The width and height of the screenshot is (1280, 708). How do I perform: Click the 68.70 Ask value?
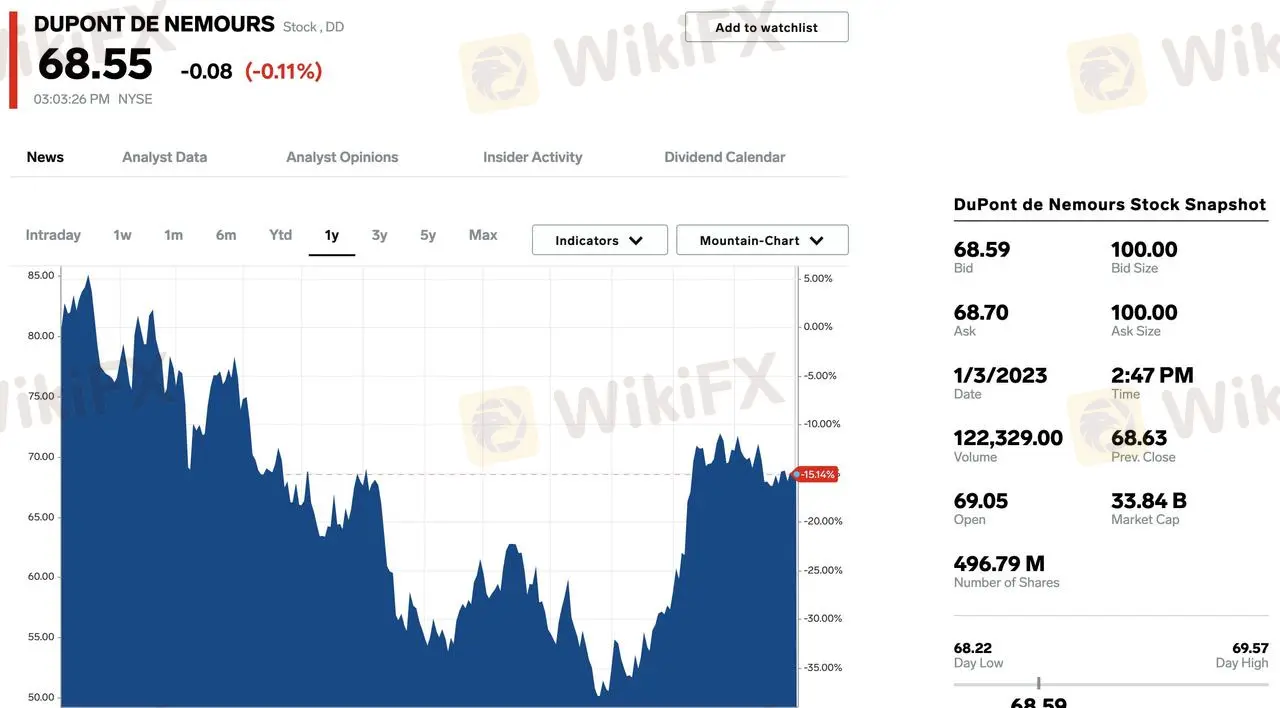click(x=981, y=312)
